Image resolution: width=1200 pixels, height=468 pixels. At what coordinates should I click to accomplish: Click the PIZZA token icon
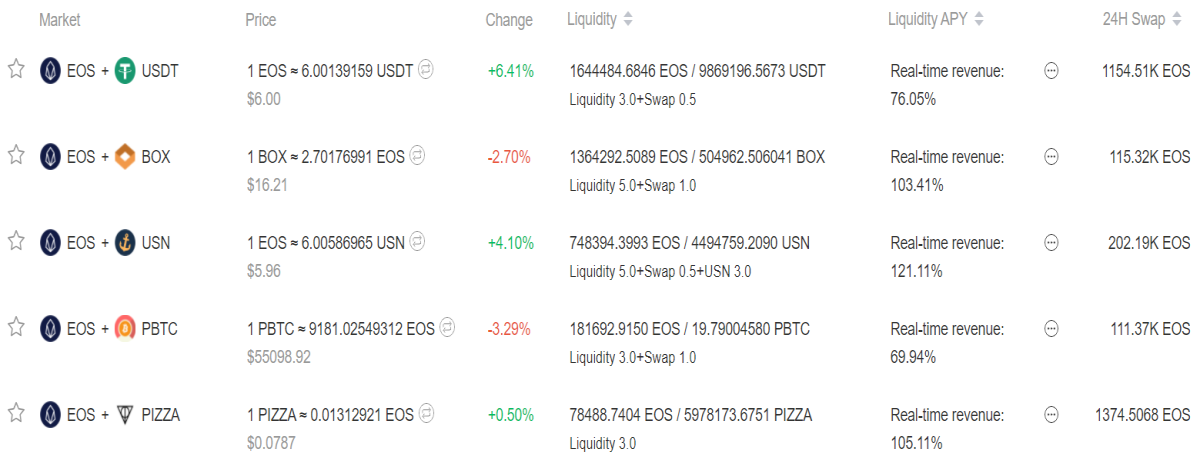pos(125,414)
